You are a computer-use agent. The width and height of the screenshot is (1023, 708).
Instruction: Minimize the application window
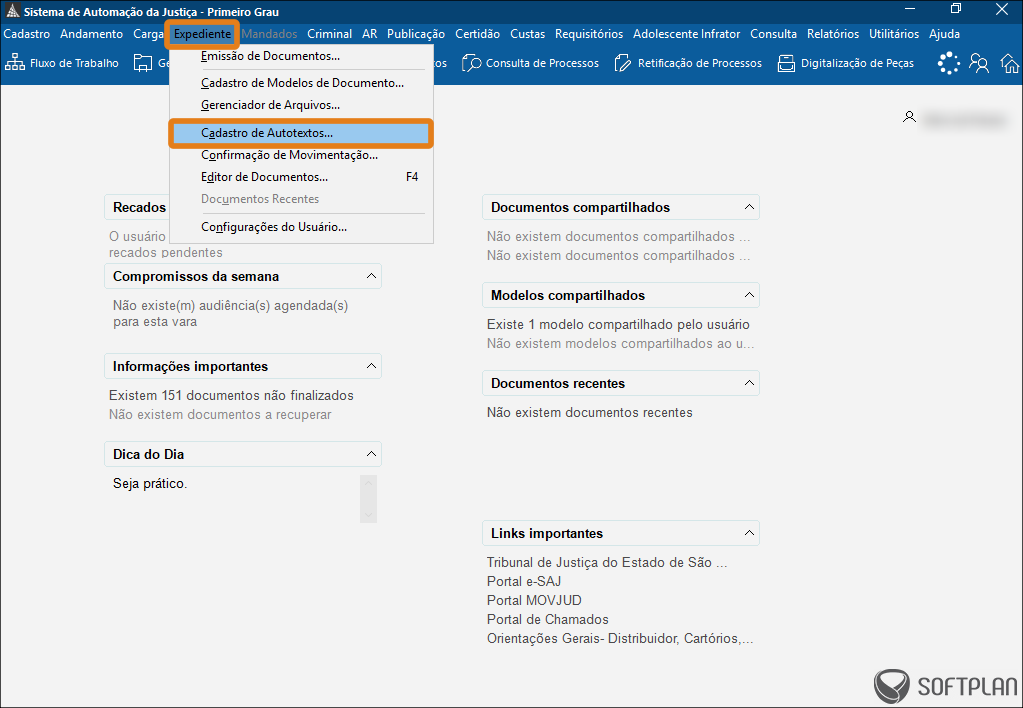tap(911, 9)
